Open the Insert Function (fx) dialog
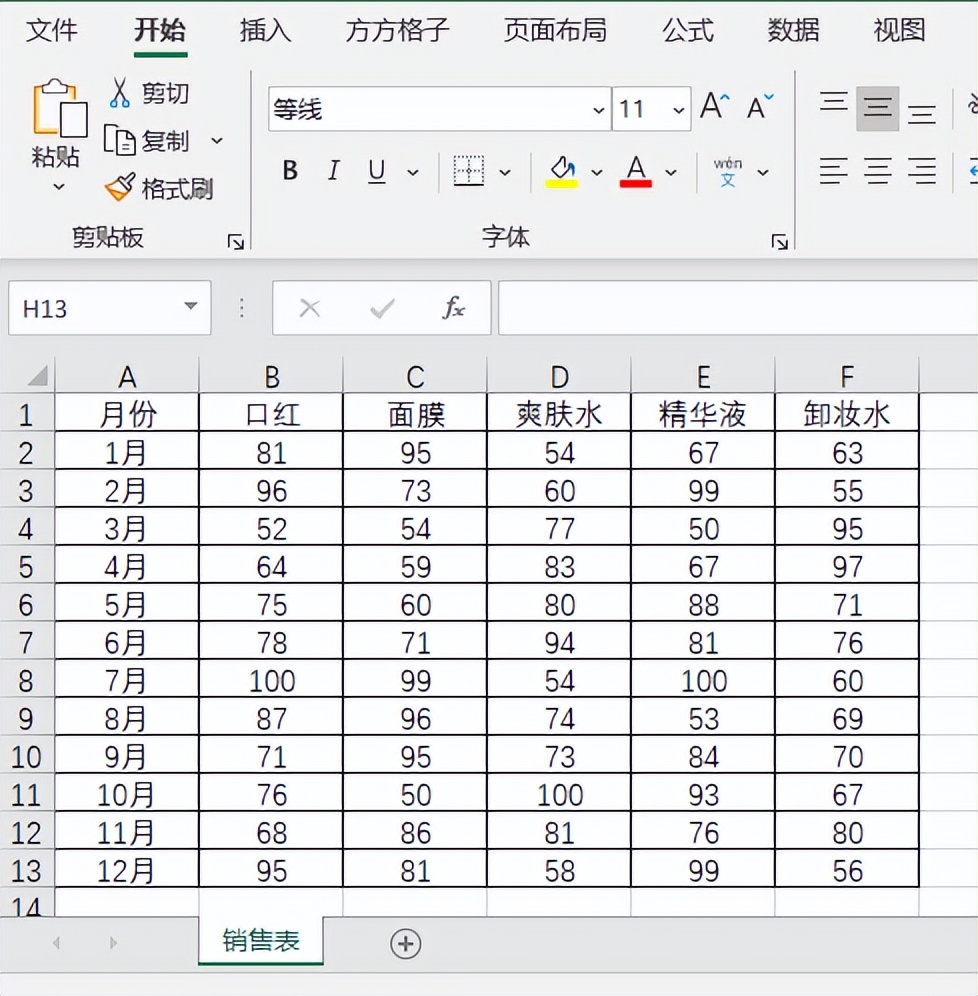Viewport: 978px width, 996px height. click(x=455, y=308)
